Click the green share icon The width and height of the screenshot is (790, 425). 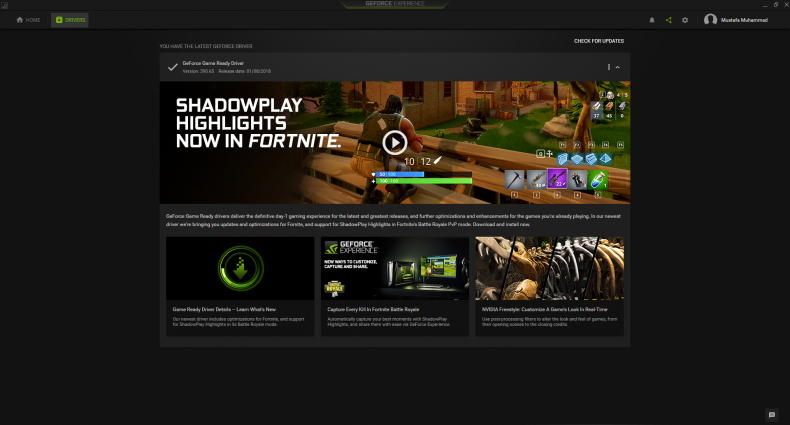(x=669, y=20)
